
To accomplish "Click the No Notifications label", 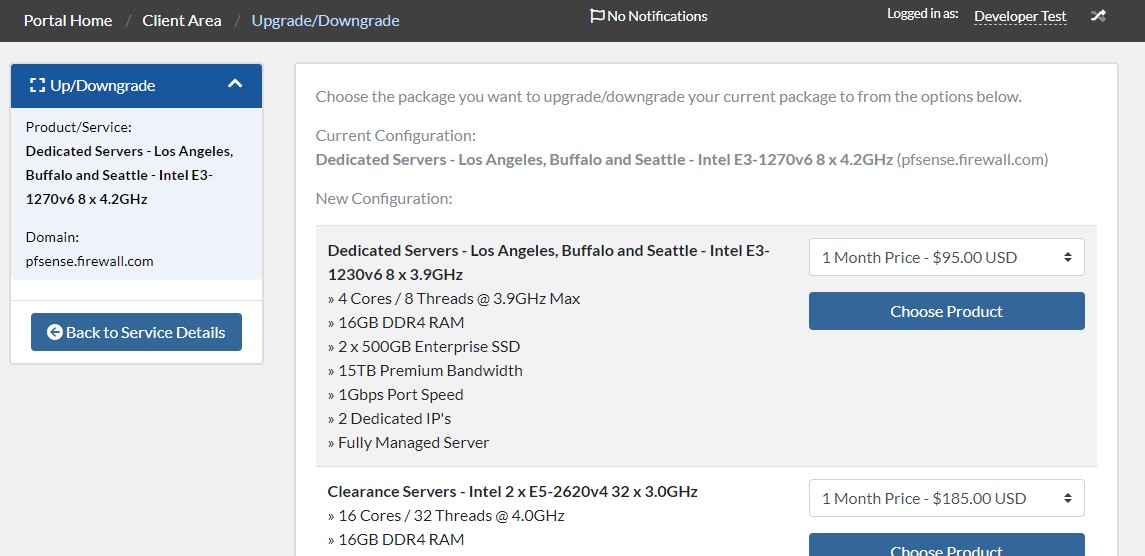I will (657, 15).
